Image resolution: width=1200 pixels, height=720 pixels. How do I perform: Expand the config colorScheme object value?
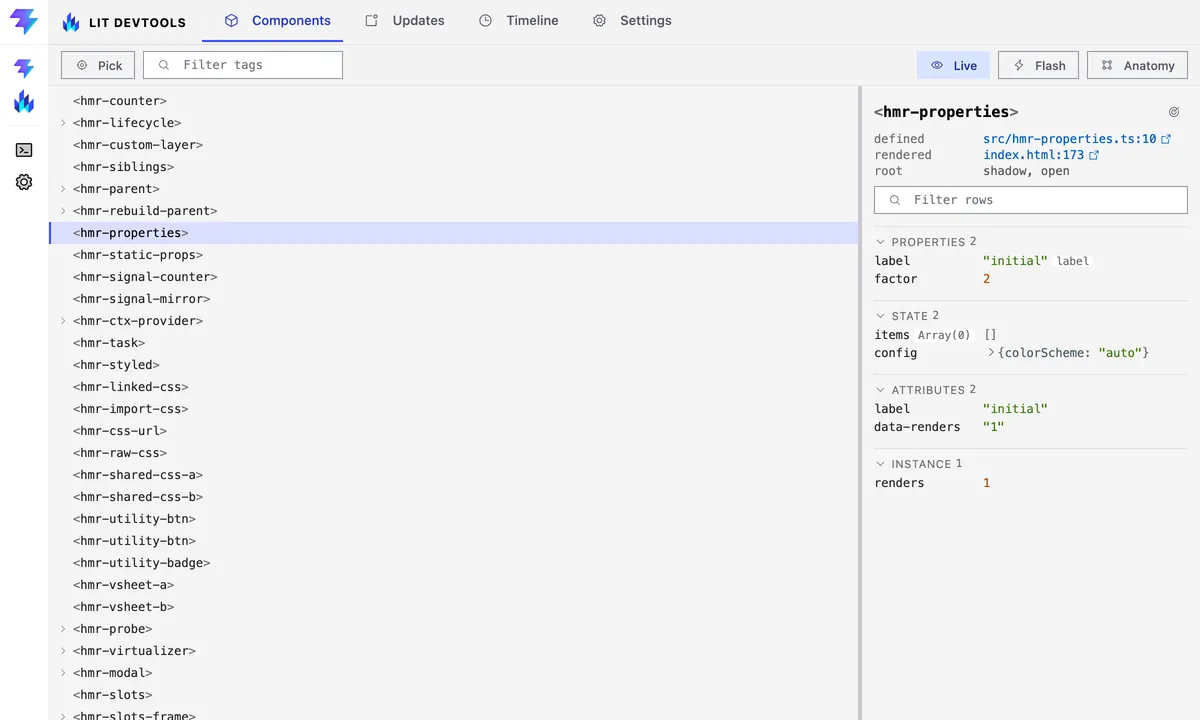coord(991,353)
